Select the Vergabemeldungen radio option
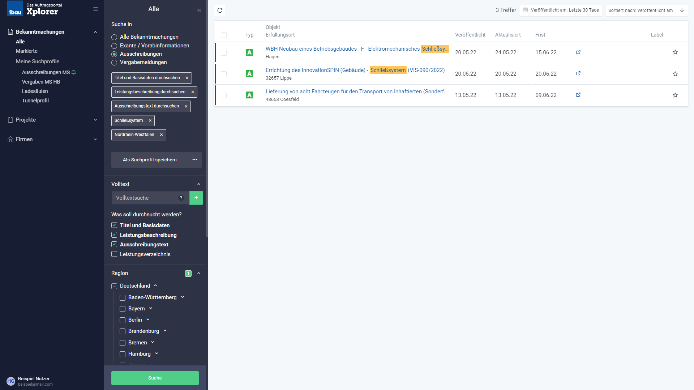 coord(114,62)
